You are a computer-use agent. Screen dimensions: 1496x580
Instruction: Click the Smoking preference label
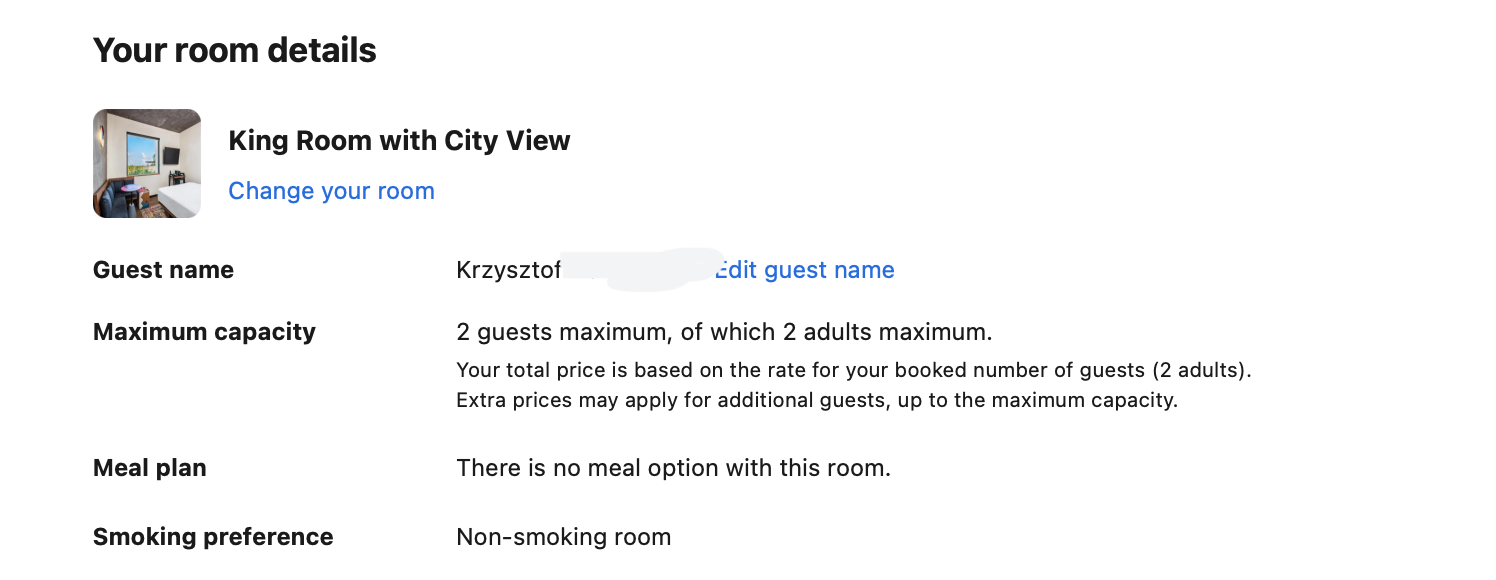tap(213, 537)
